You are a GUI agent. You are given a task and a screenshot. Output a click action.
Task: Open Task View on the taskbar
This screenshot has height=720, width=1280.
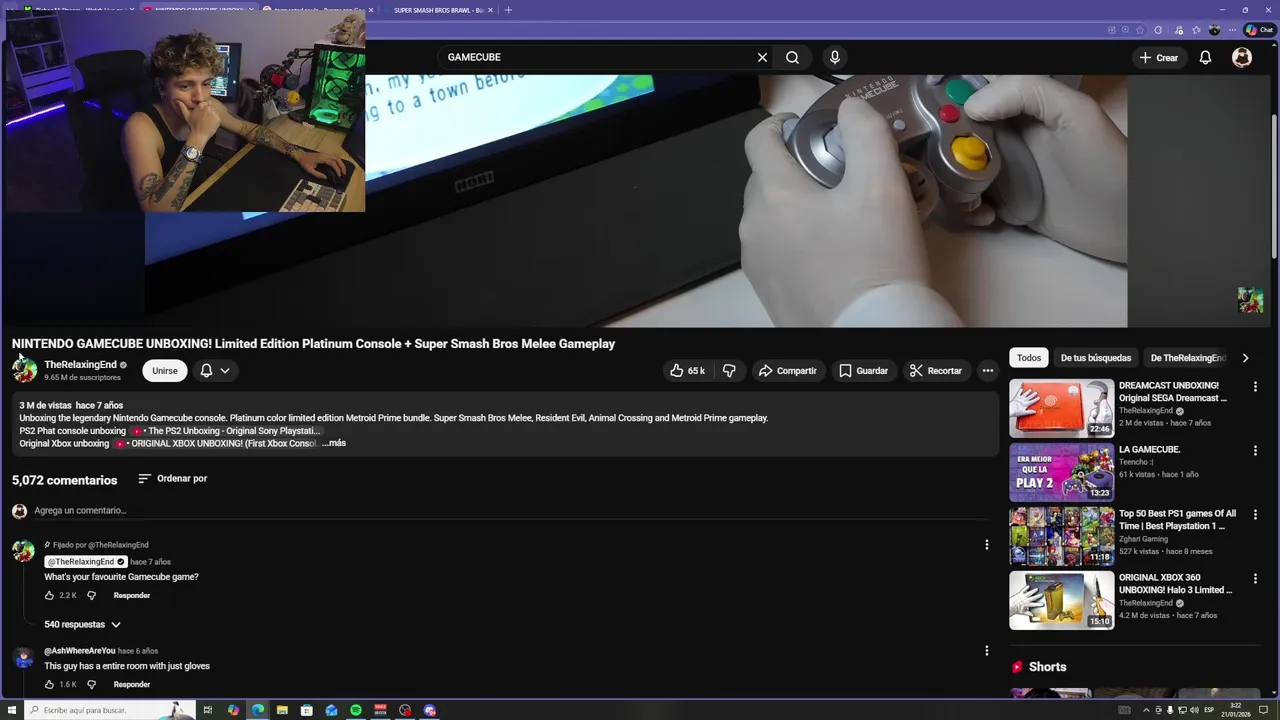pyautogui.click(x=208, y=710)
